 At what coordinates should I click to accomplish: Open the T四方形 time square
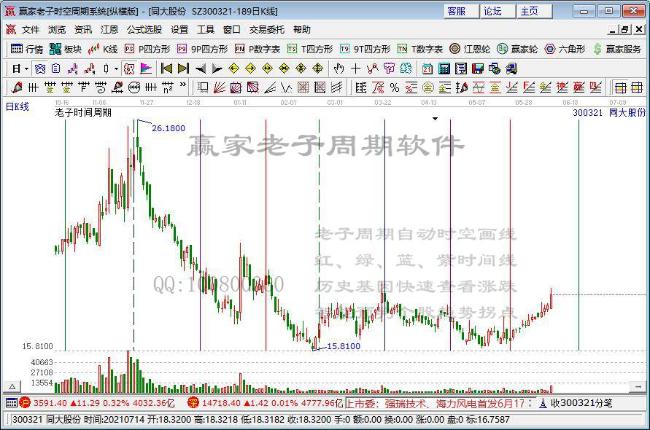310,49
